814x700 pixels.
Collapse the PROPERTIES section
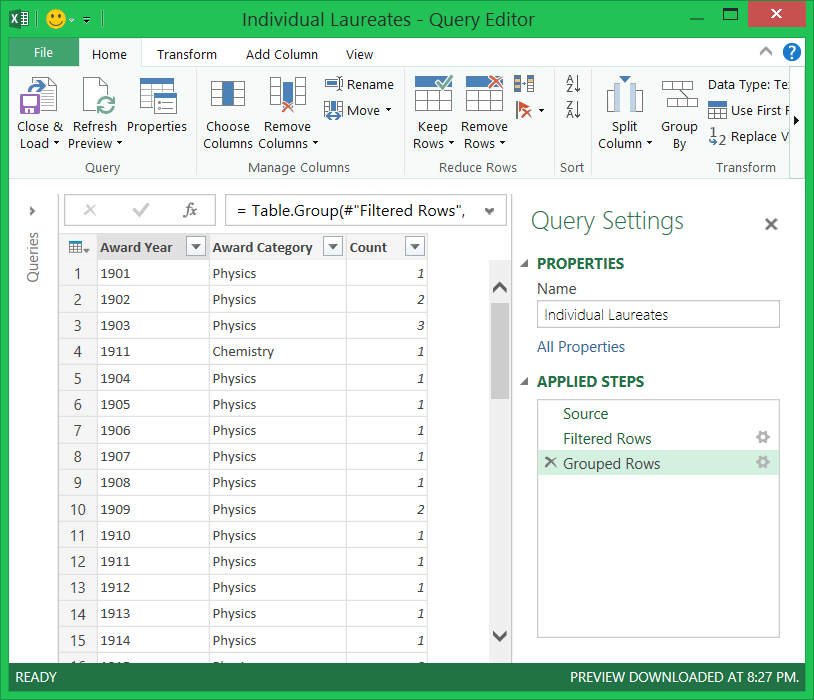[526, 264]
